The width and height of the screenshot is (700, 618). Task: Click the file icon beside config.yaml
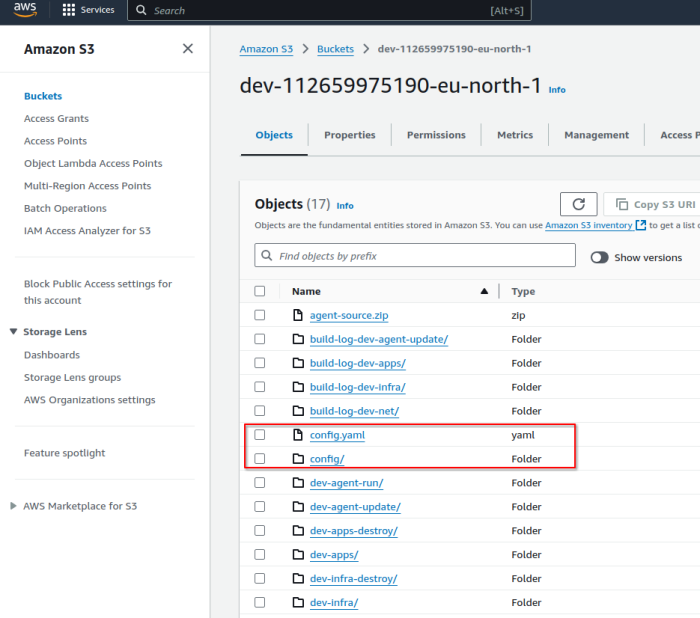(298, 434)
